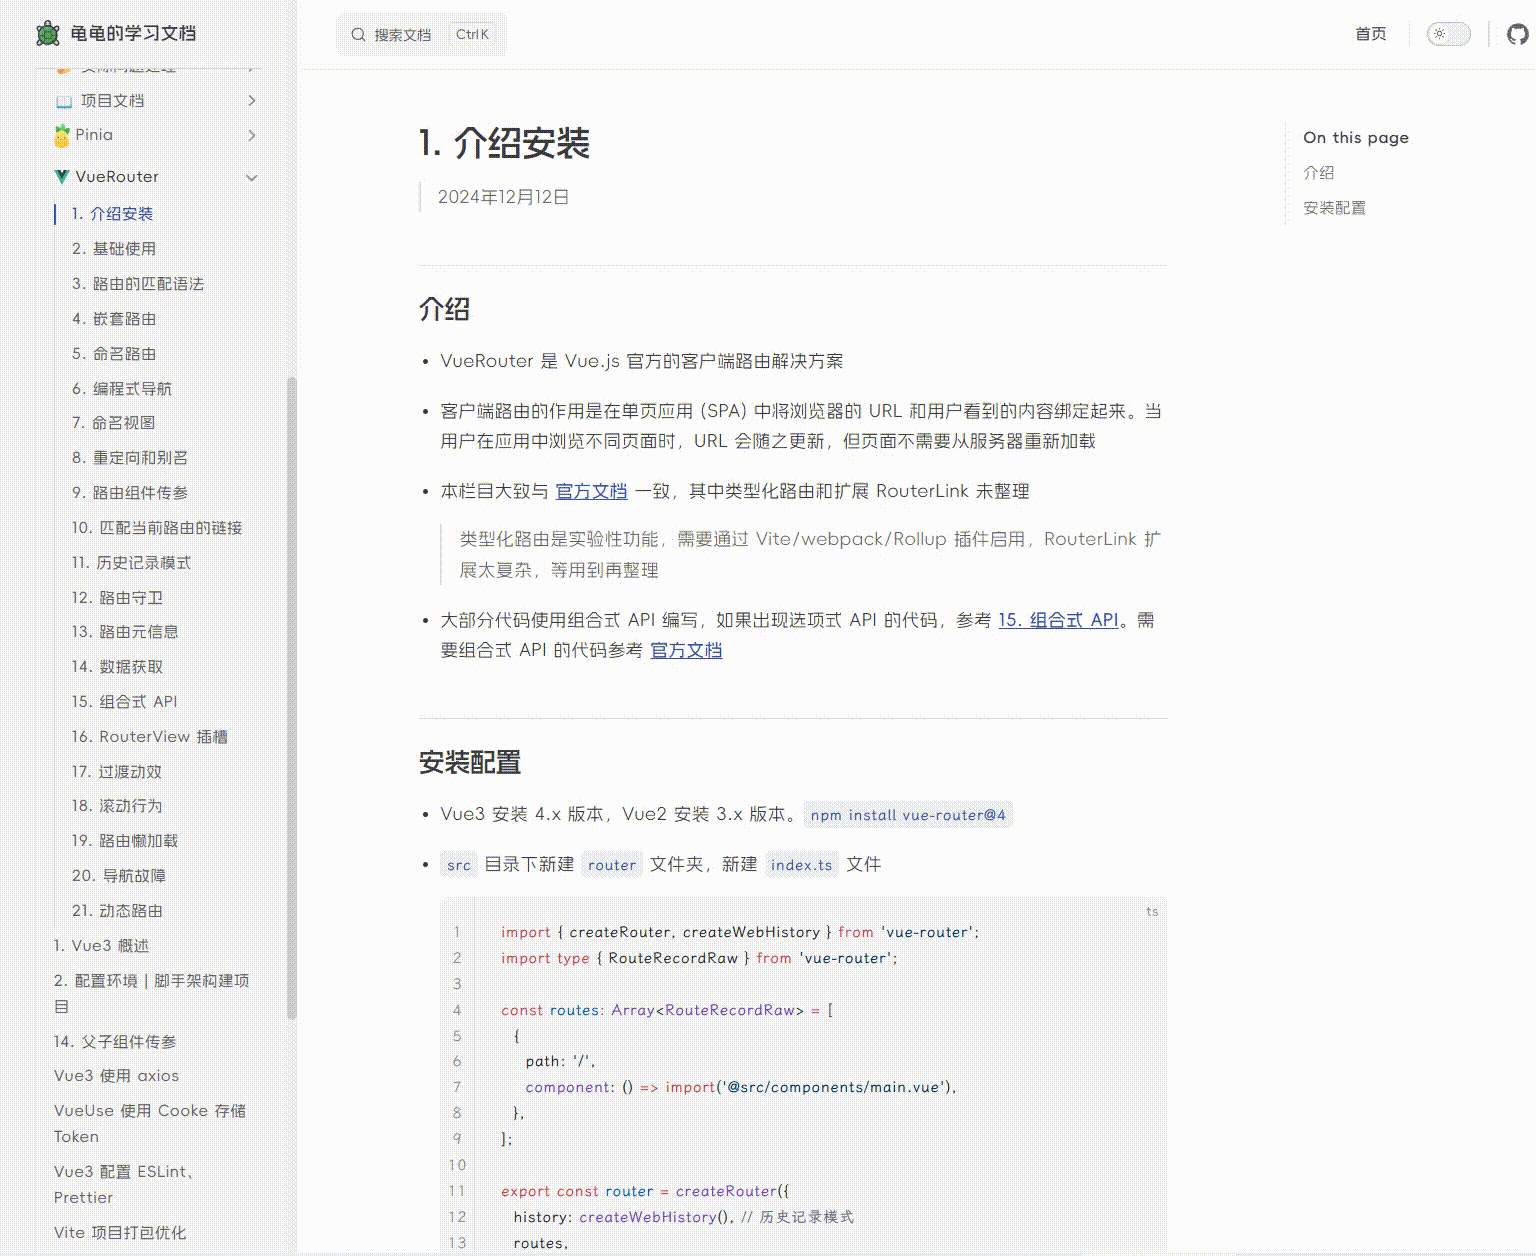Click the book icon next to 项目文档

pyautogui.click(x=62, y=100)
